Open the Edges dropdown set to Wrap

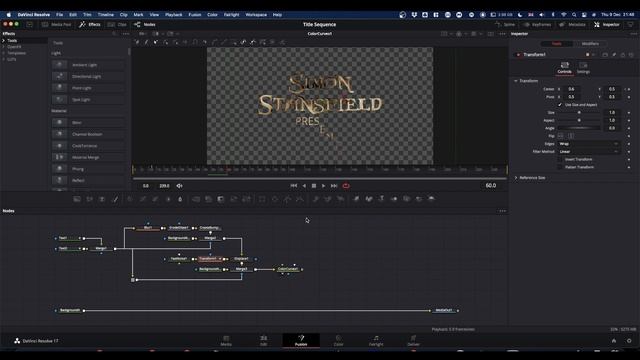[x=589, y=144]
